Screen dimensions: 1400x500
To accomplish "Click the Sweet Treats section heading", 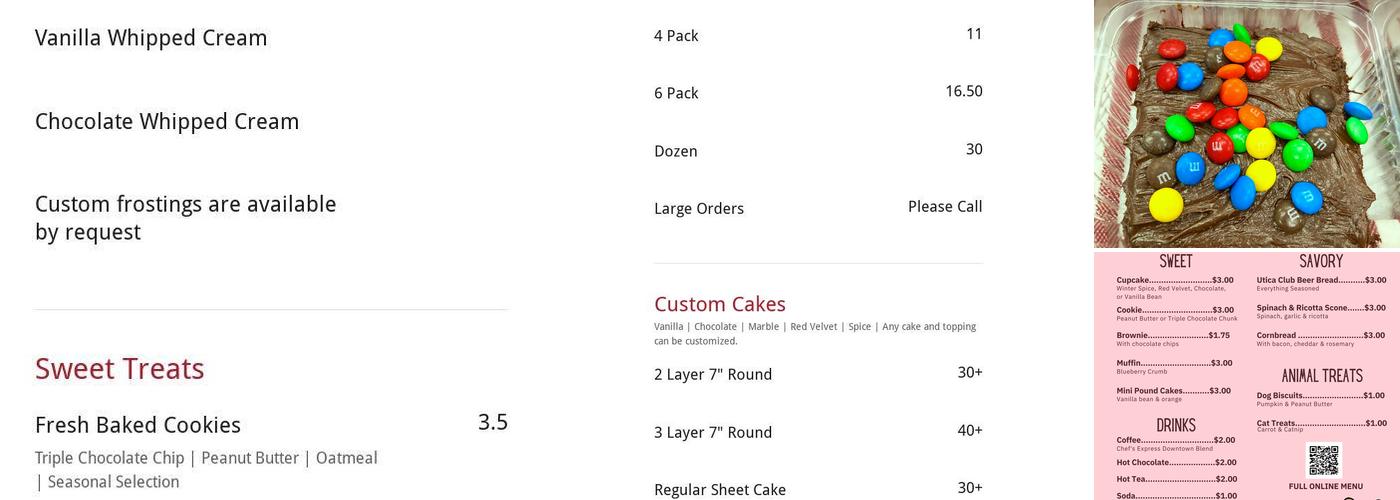I will [120, 369].
